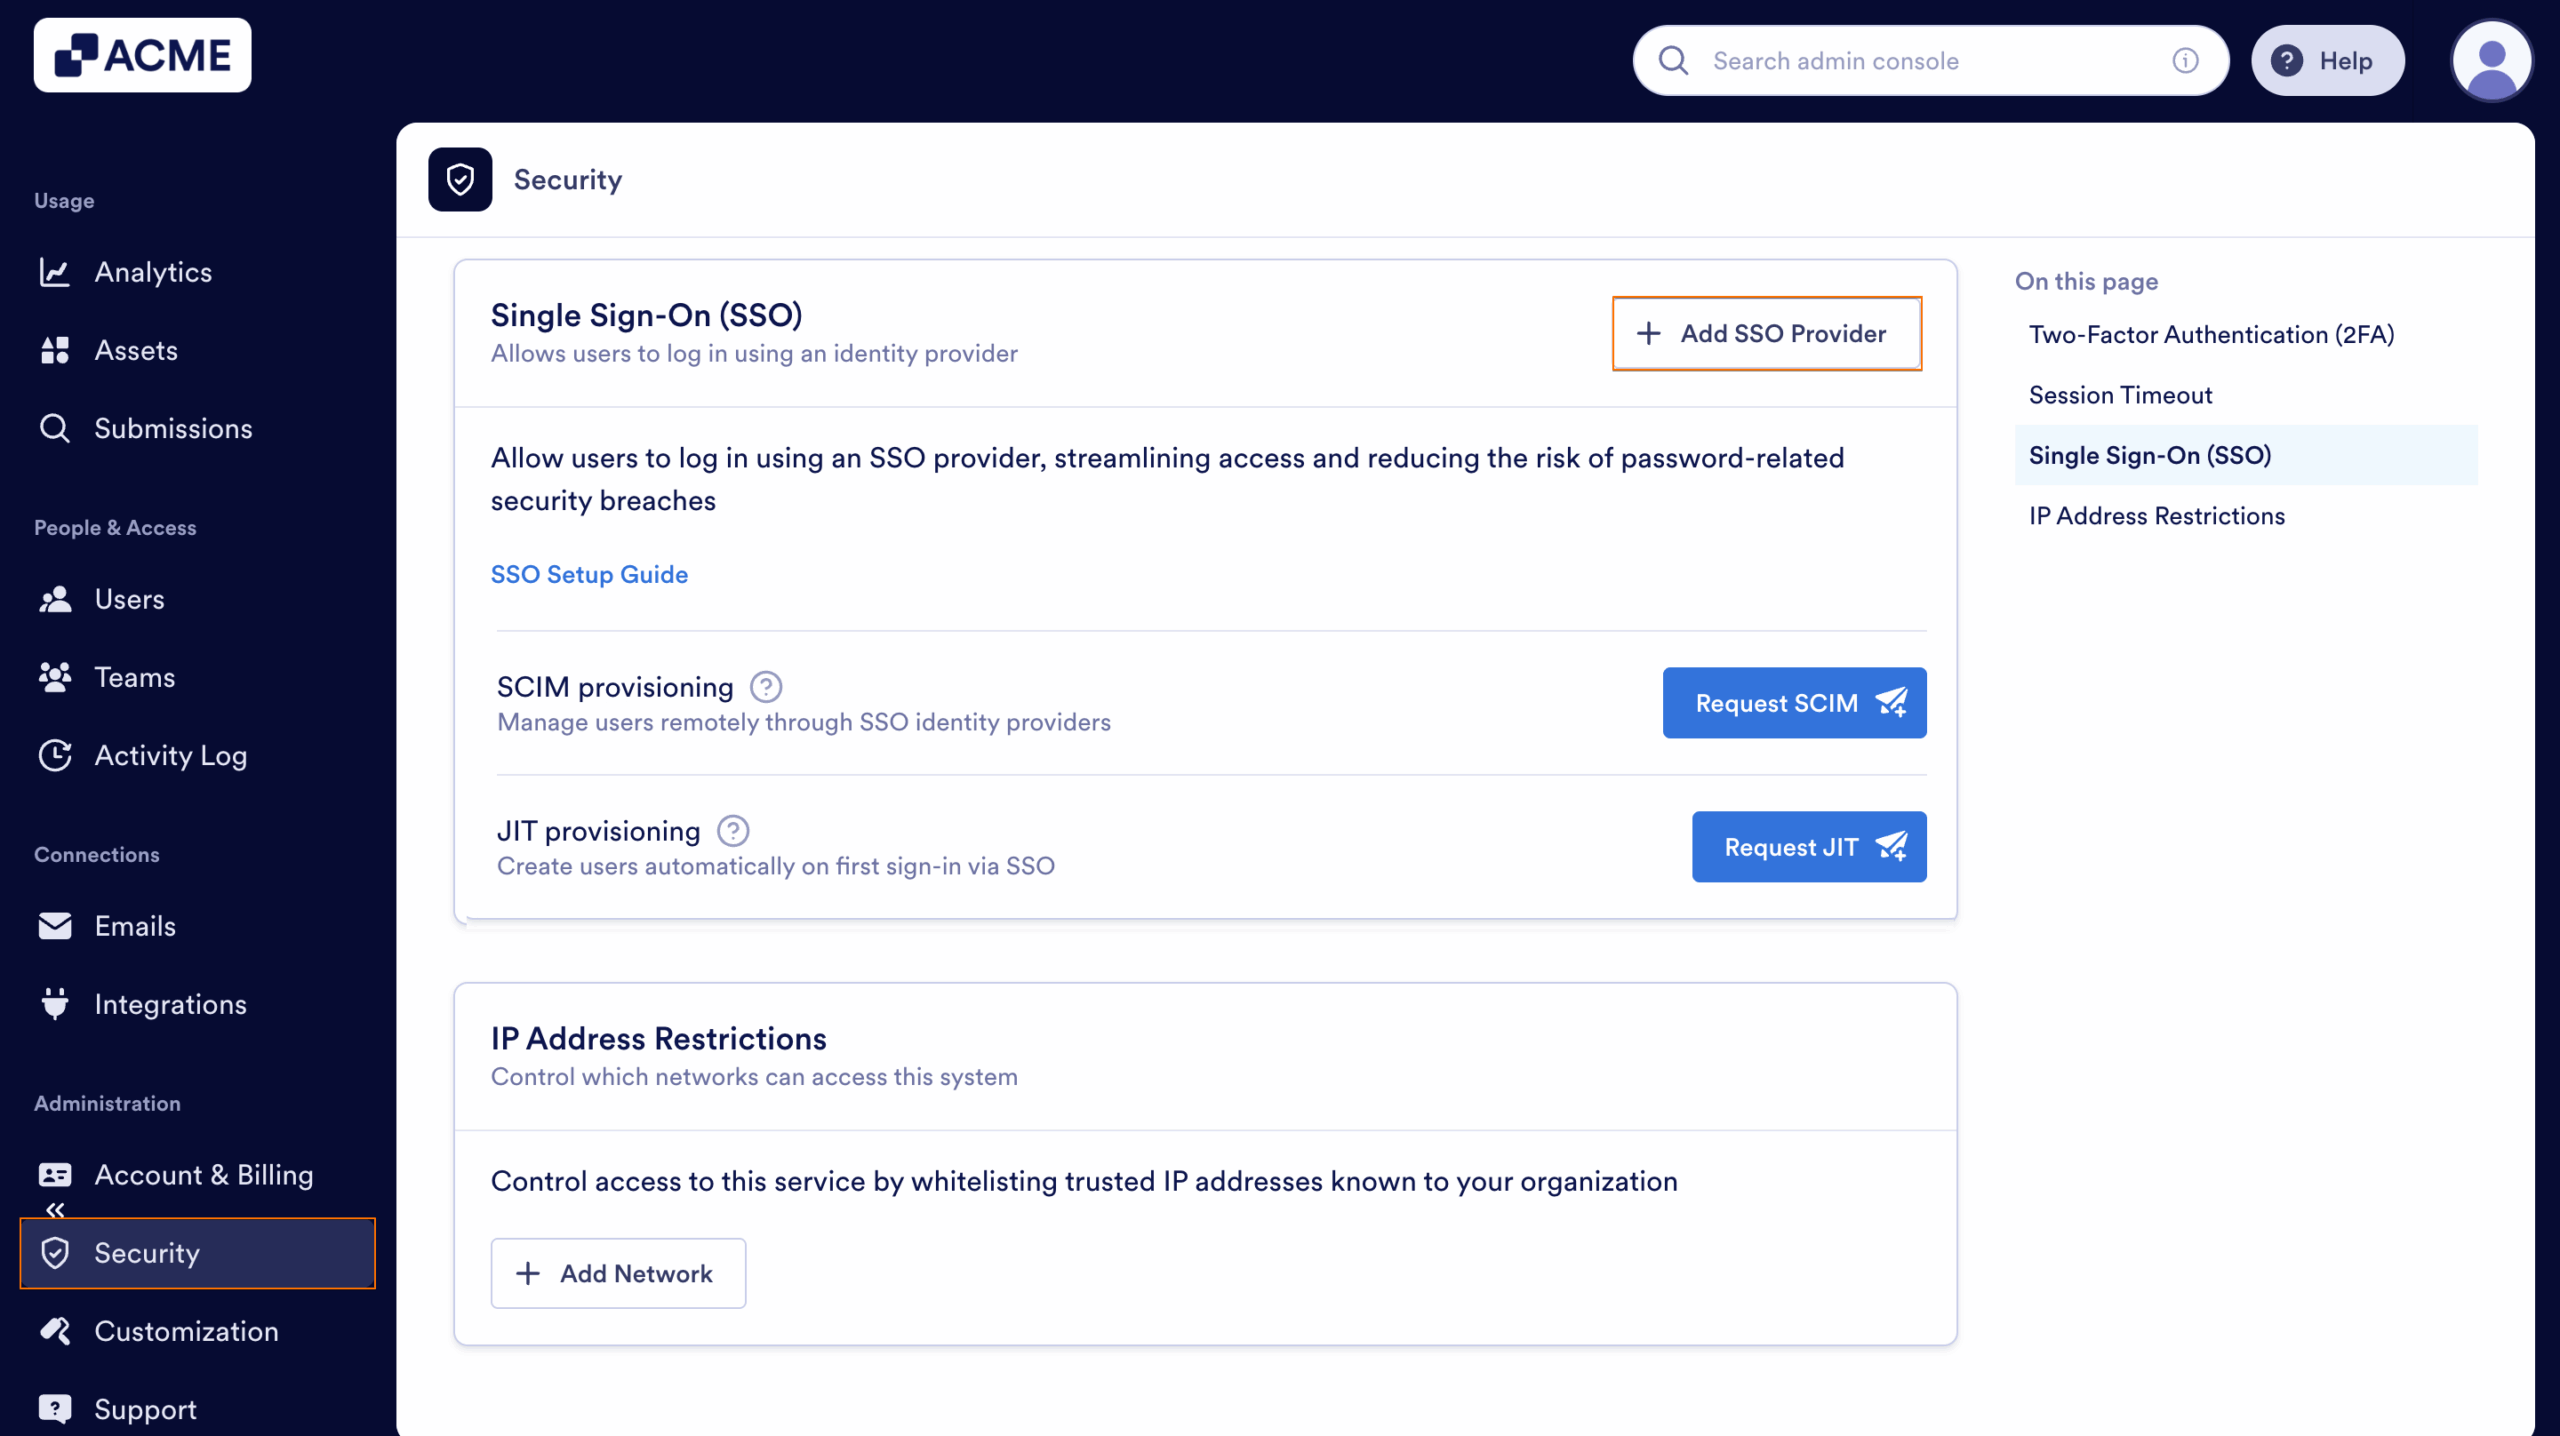Image resolution: width=2560 pixels, height=1436 pixels.
Task: Open the Teams page
Action: click(x=135, y=677)
